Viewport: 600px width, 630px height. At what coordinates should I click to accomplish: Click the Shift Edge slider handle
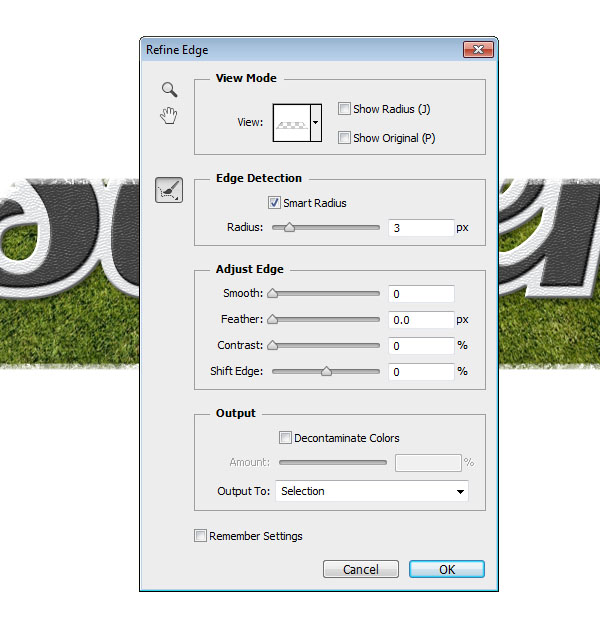[326, 371]
